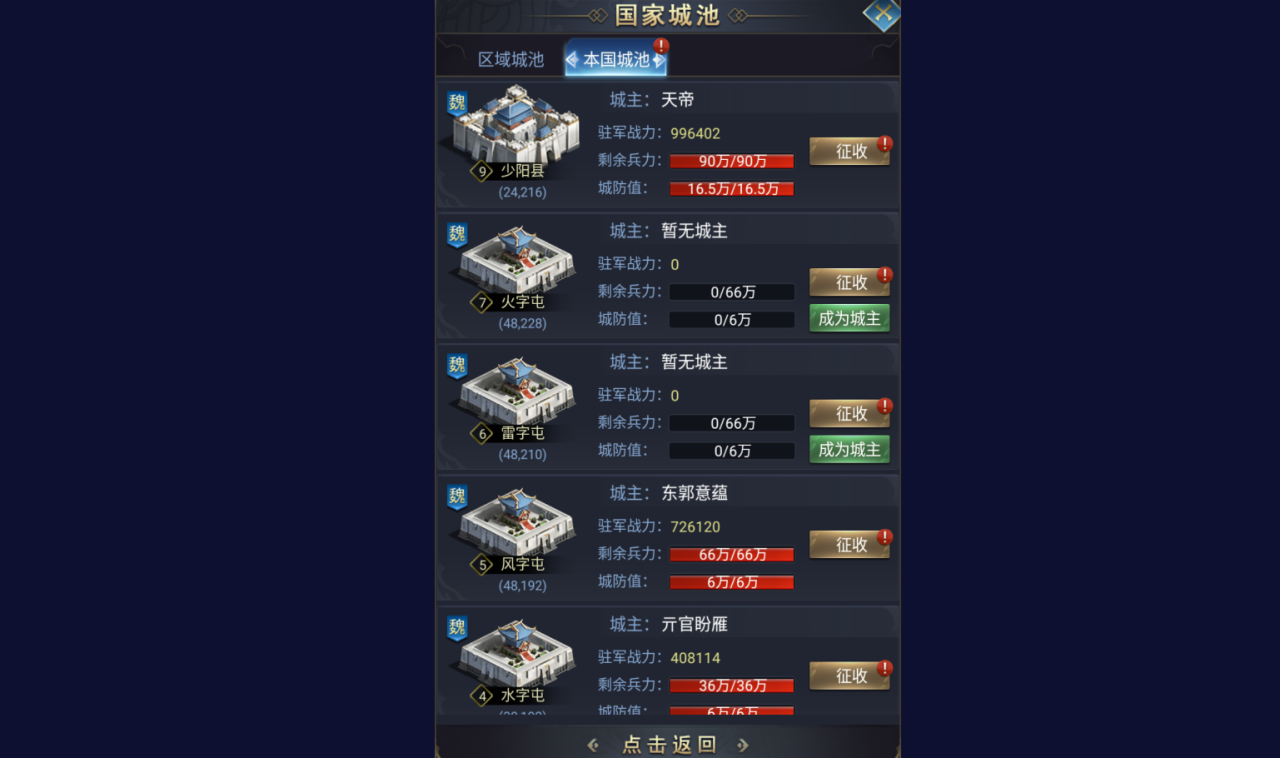
Task: Select the 本国城池 tab
Action: 616,59
